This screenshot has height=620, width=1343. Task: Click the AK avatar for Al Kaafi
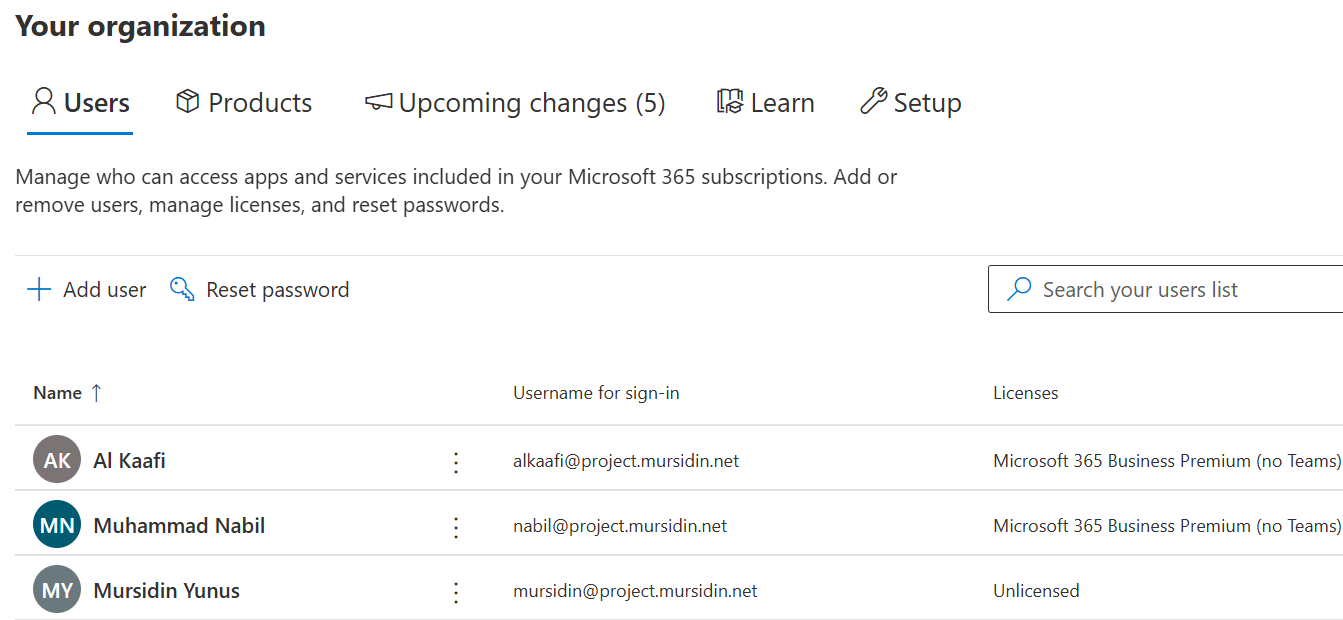click(57, 460)
